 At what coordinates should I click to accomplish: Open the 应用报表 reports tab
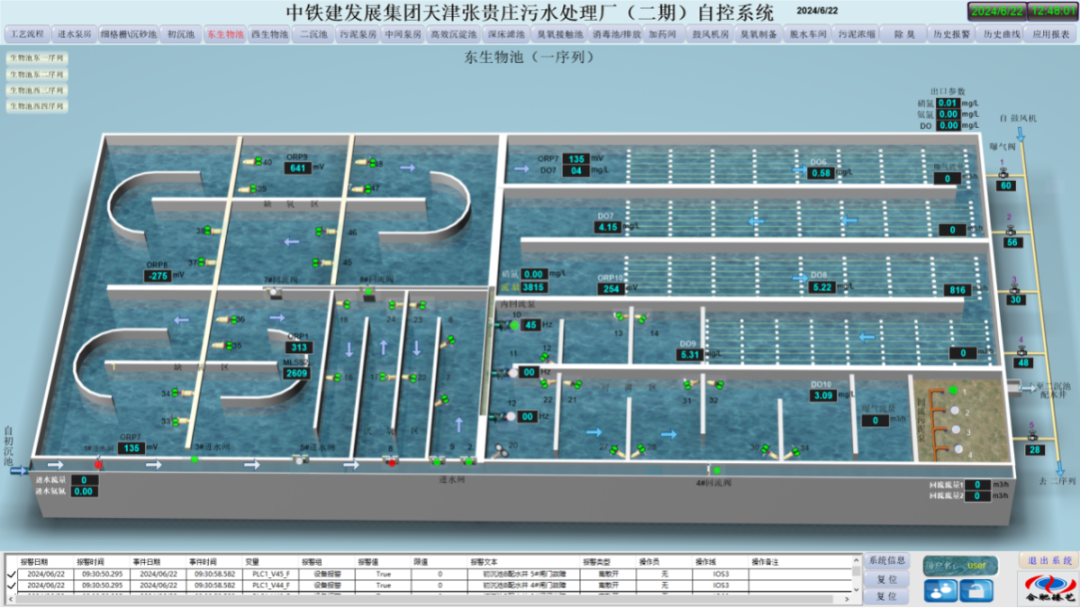[x=1051, y=34]
